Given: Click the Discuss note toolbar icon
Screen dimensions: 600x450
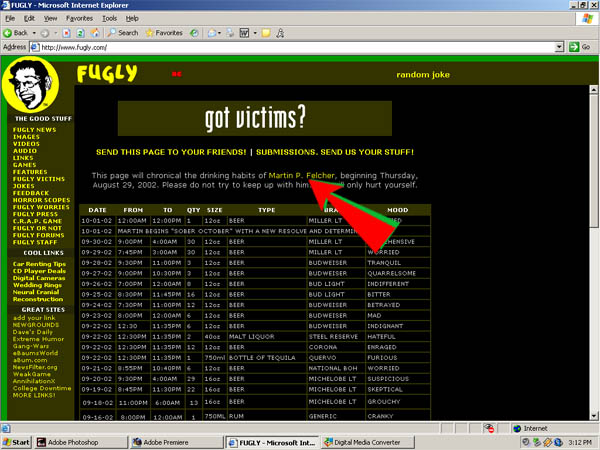Looking at the screenshot, I should click(x=266, y=33).
